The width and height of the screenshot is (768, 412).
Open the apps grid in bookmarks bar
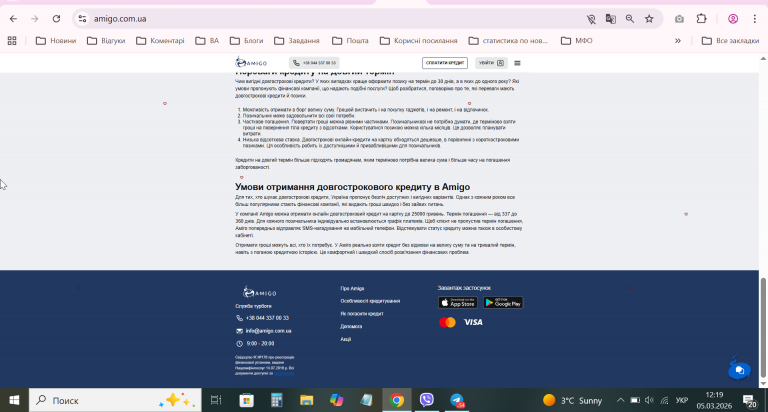12,41
